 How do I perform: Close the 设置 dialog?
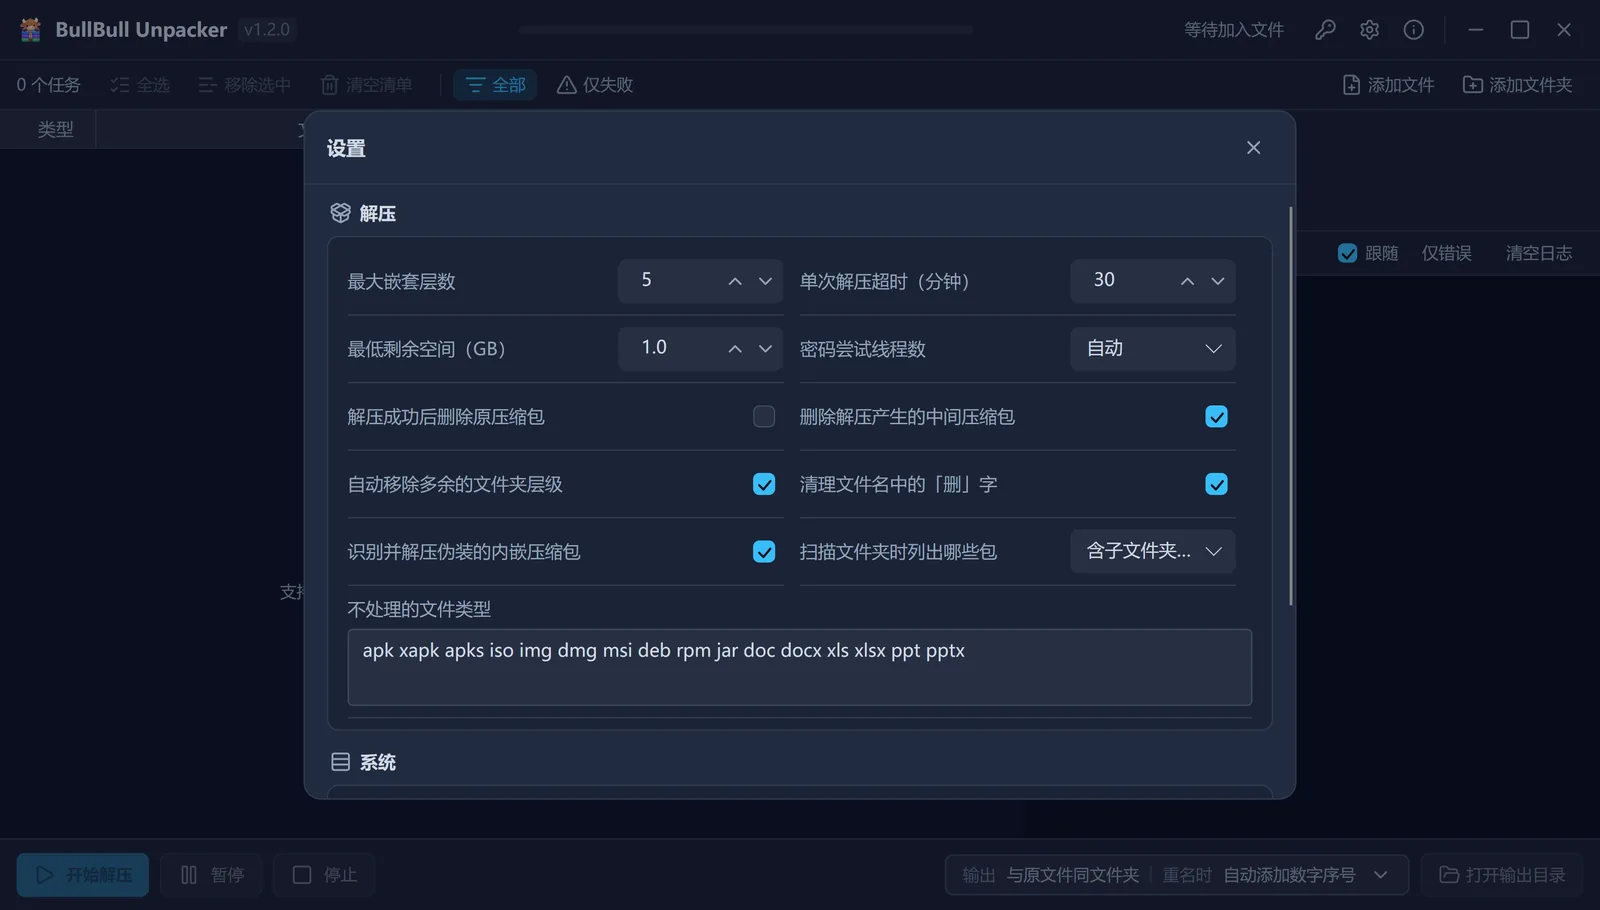tap(1253, 148)
